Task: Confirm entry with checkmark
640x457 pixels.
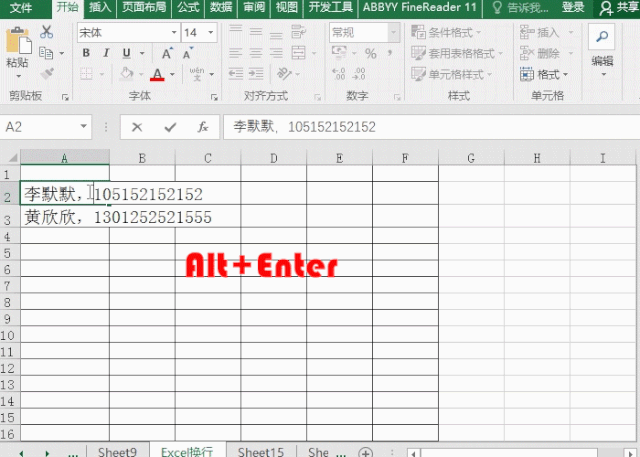Action: pyautogui.click(x=170, y=127)
